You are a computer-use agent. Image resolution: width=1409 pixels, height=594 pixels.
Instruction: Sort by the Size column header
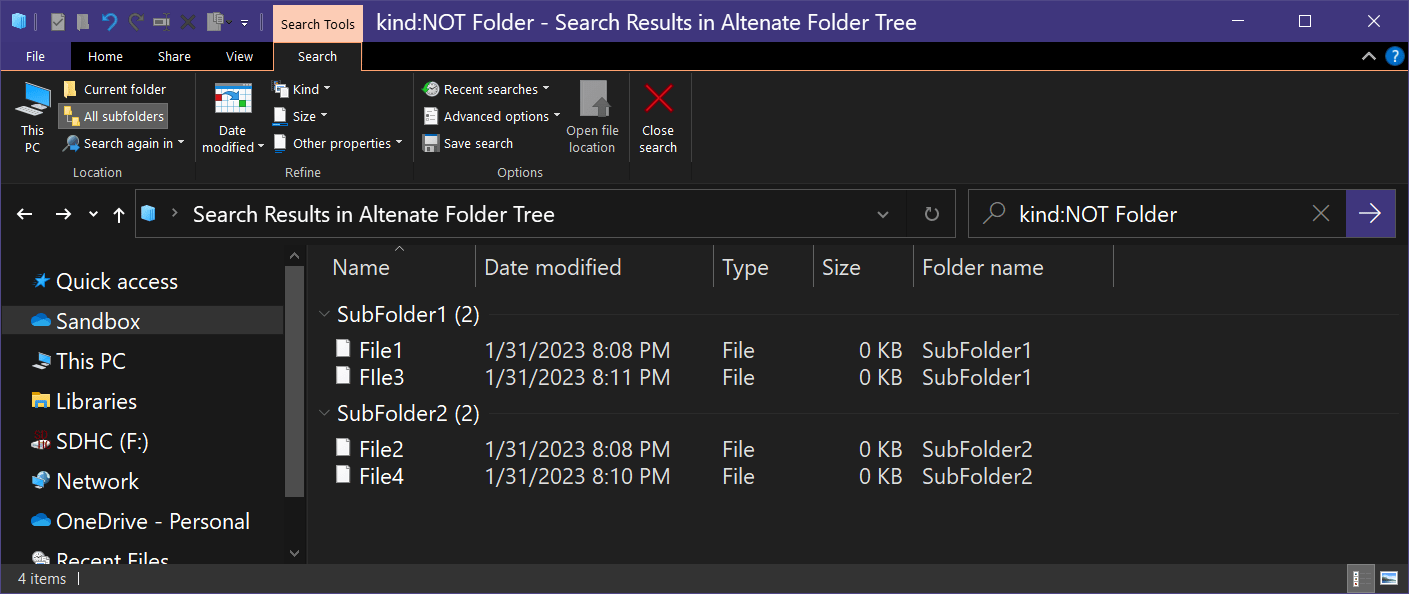click(863, 267)
